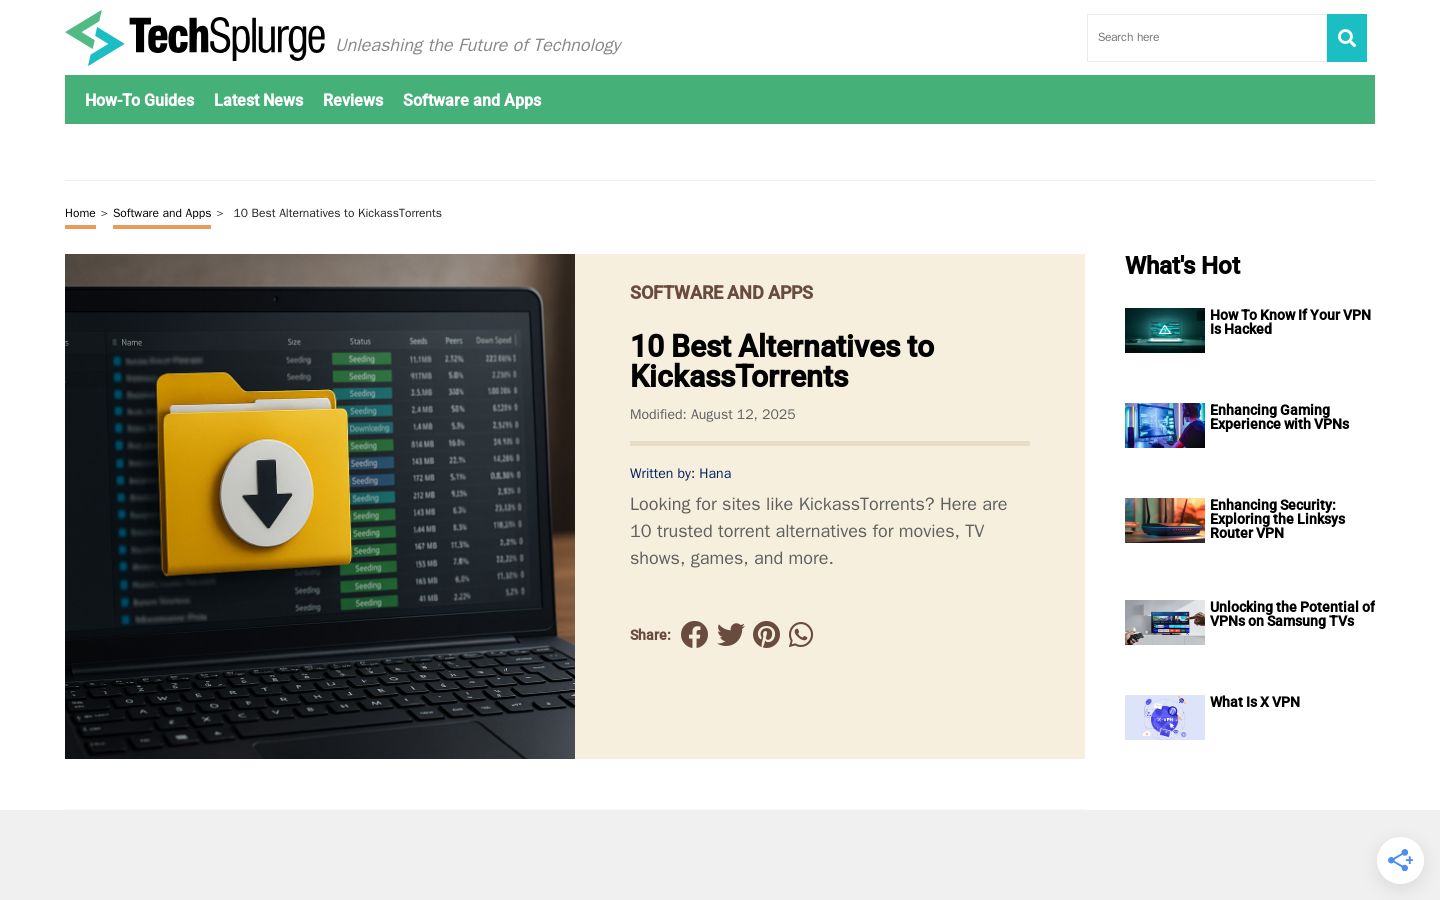The width and height of the screenshot is (1440, 900).
Task: Click the Samsung TV VPN thumbnail
Action: click(1165, 622)
